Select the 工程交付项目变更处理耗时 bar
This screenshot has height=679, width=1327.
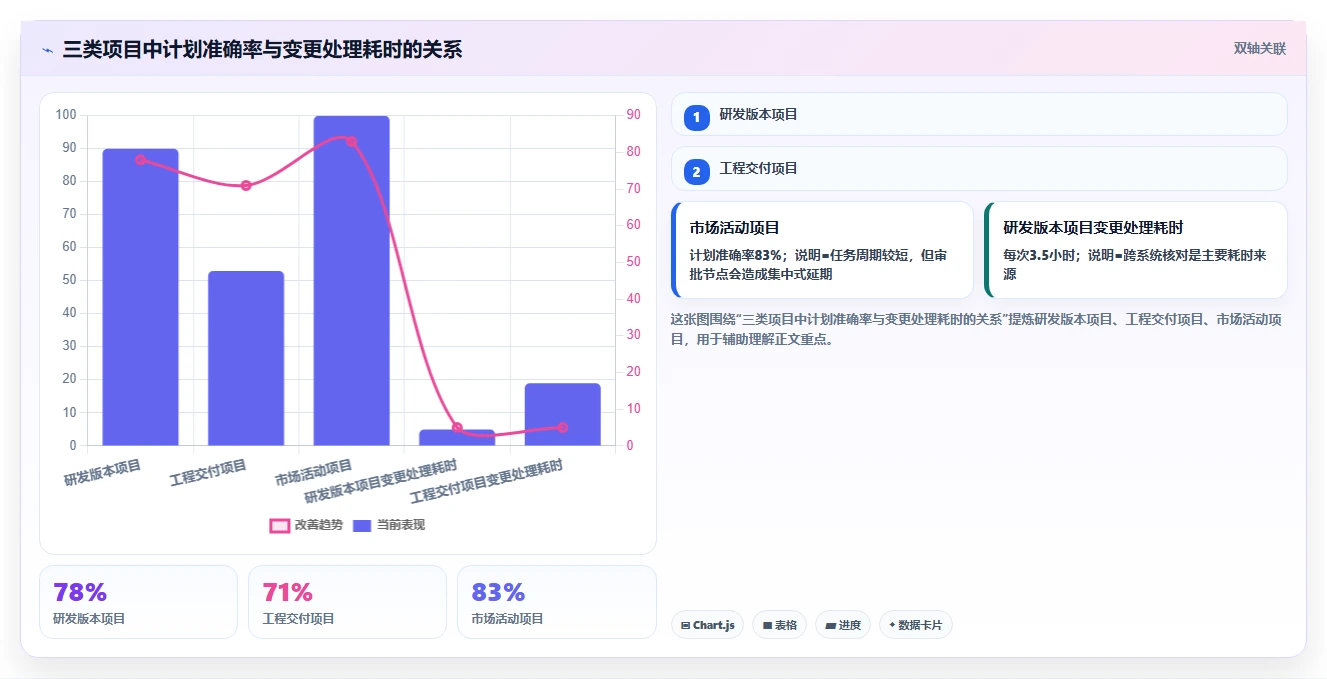click(x=562, y=414)
